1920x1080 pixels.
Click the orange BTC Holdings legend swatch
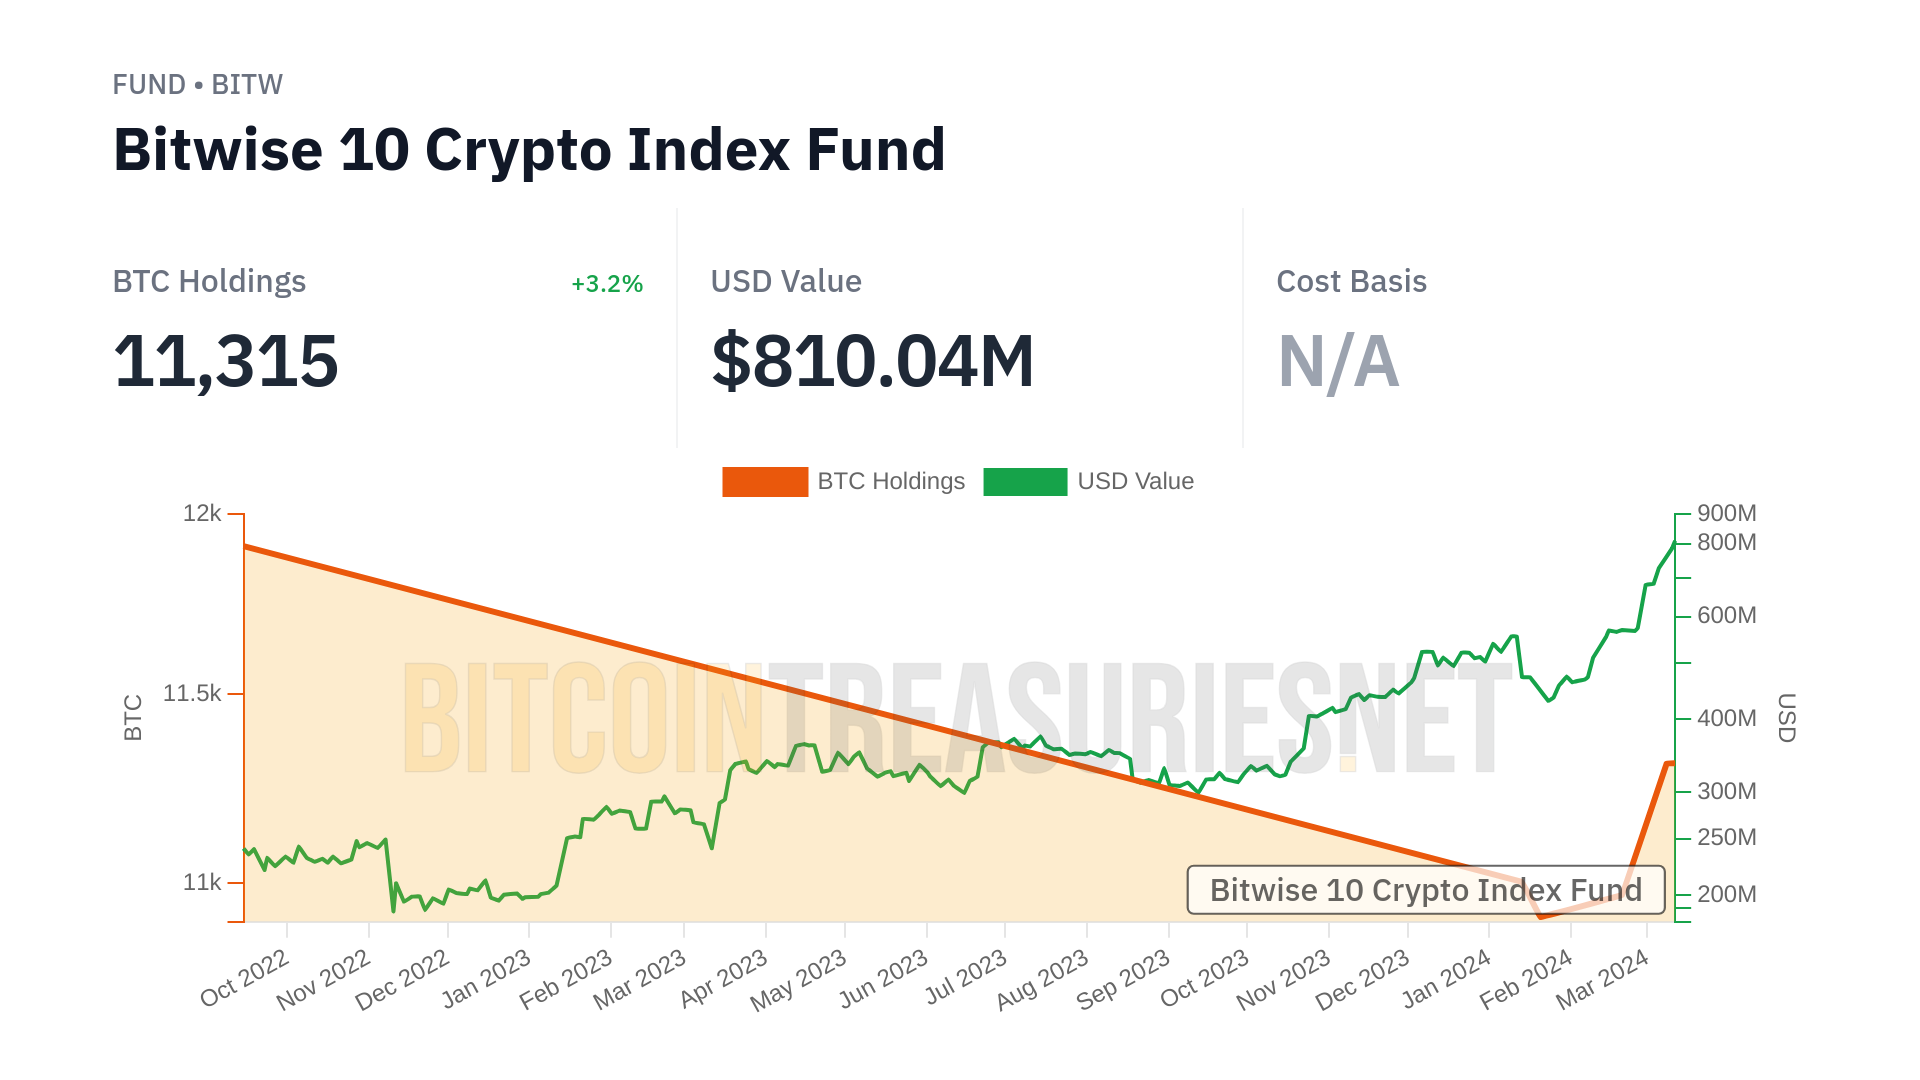[x=764, y=482]
